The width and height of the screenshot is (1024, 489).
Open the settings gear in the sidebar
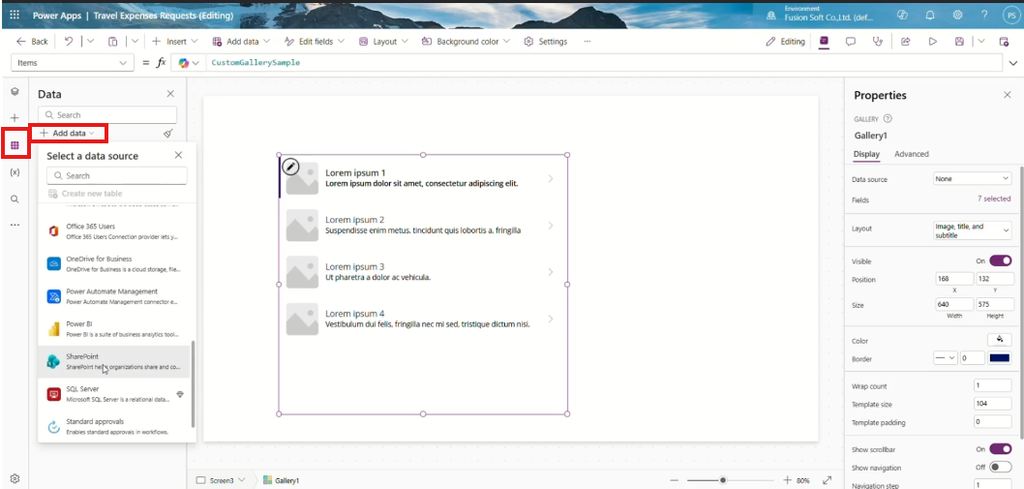[15, 479]
